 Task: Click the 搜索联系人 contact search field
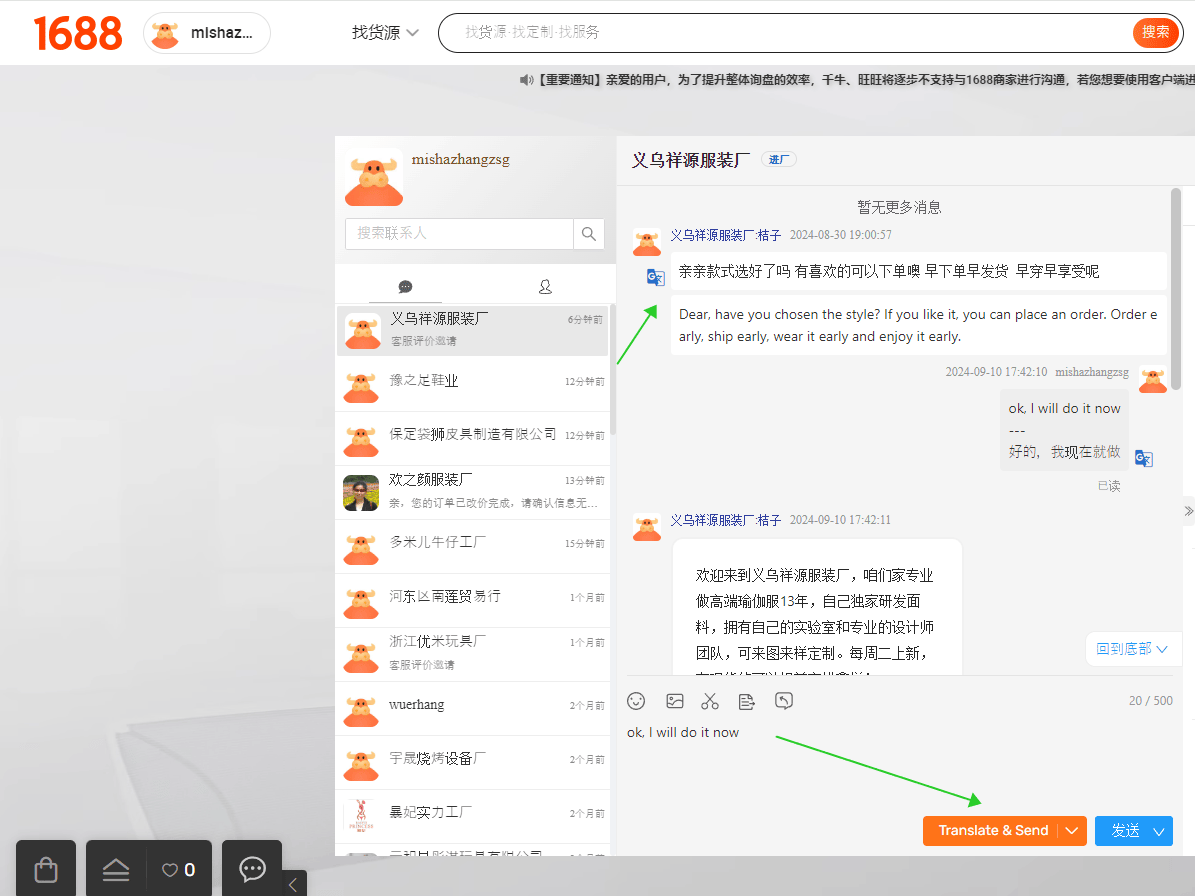tap(459, 234)
